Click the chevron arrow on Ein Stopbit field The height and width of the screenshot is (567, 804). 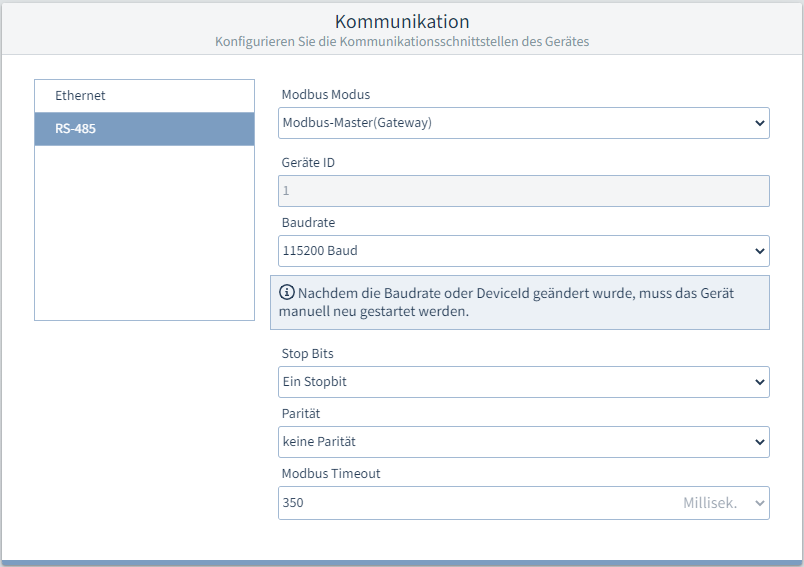click(x=758, y=382)
